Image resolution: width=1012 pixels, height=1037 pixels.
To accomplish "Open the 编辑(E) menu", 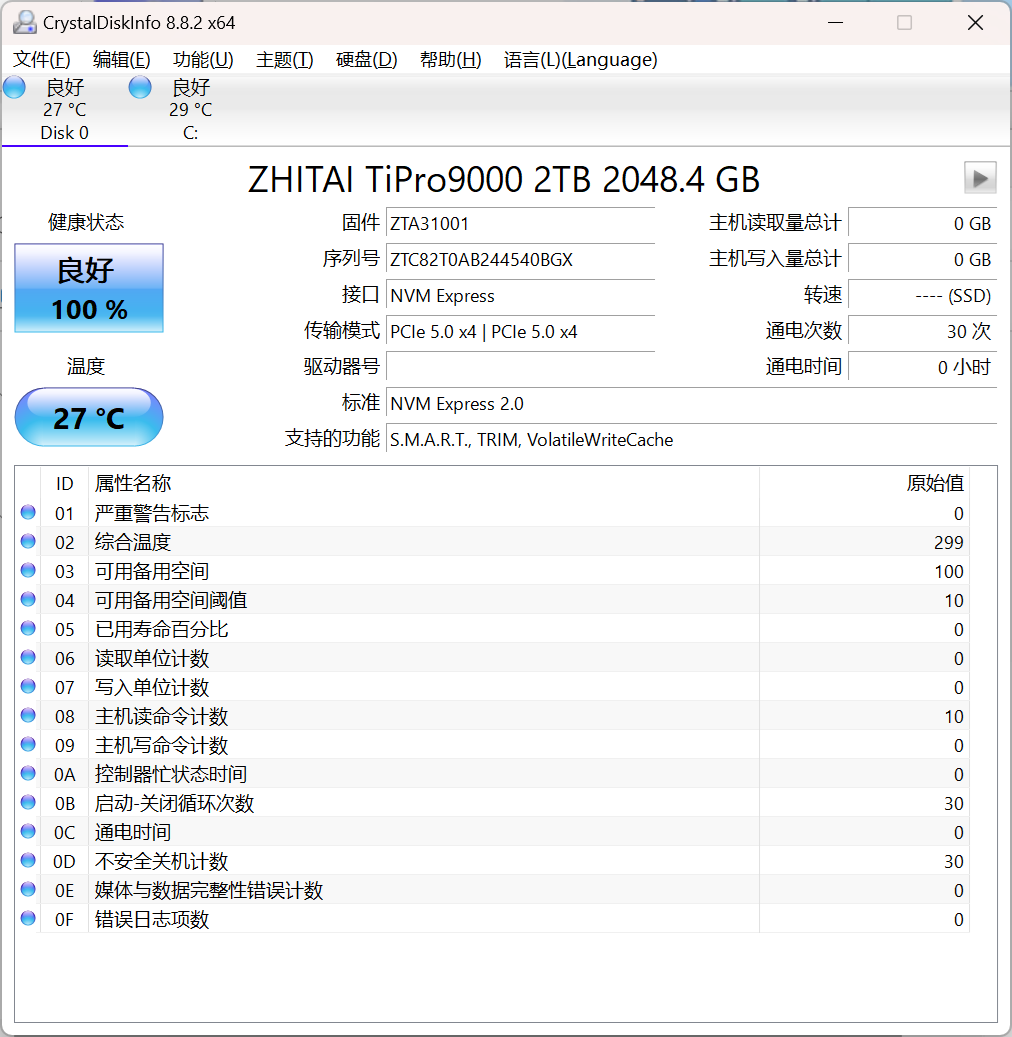I will pos(122,60).
